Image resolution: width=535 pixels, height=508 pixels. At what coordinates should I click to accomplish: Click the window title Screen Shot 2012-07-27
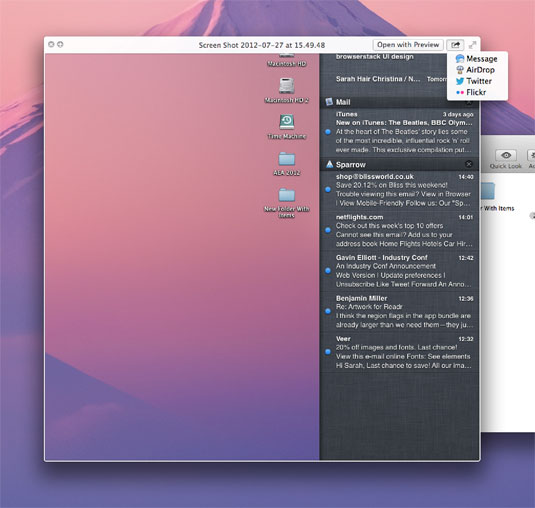tap(262, 45)
